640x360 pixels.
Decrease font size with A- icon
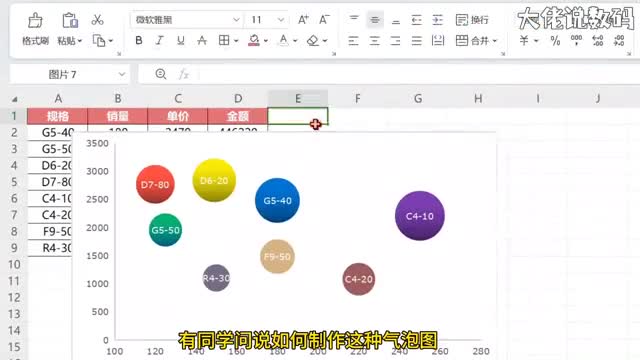(324, 20)
